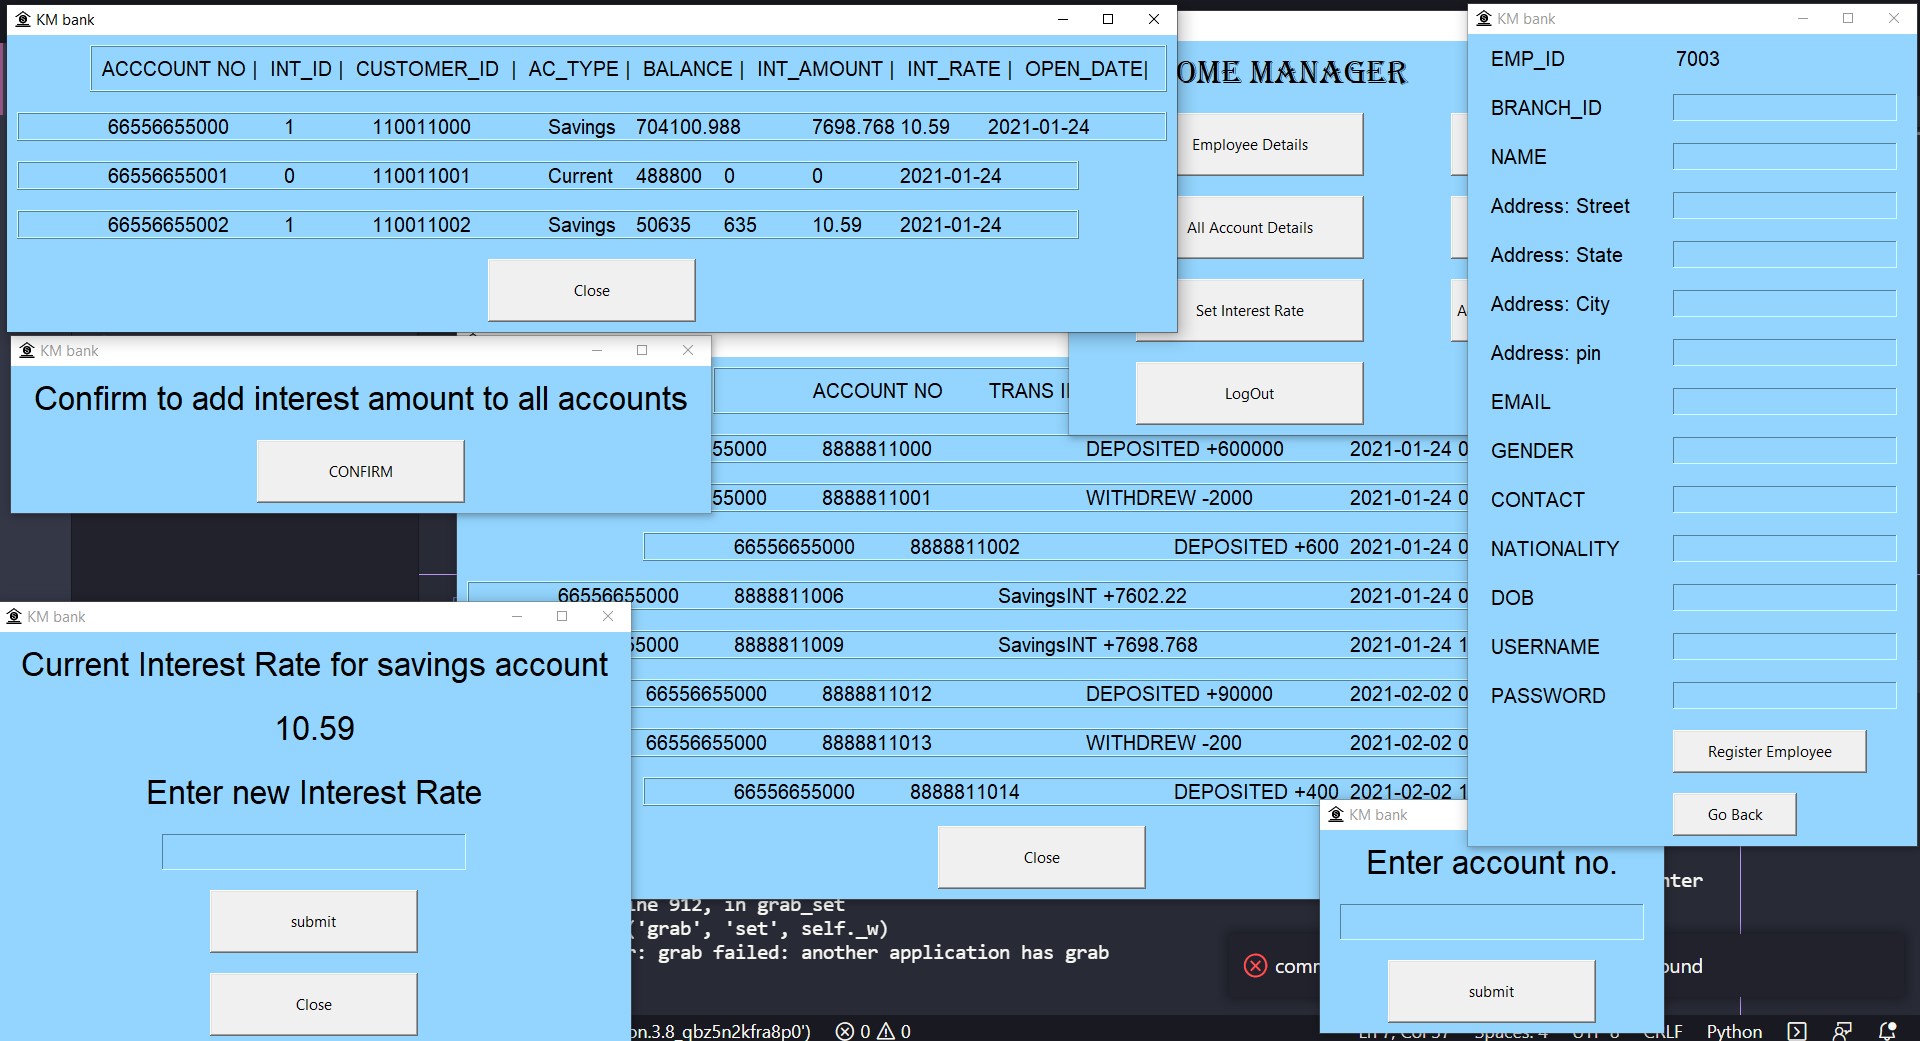Submit the new interest rate
The width and height of the screenshot is (1920, 1041).
[x=313, y=921]
